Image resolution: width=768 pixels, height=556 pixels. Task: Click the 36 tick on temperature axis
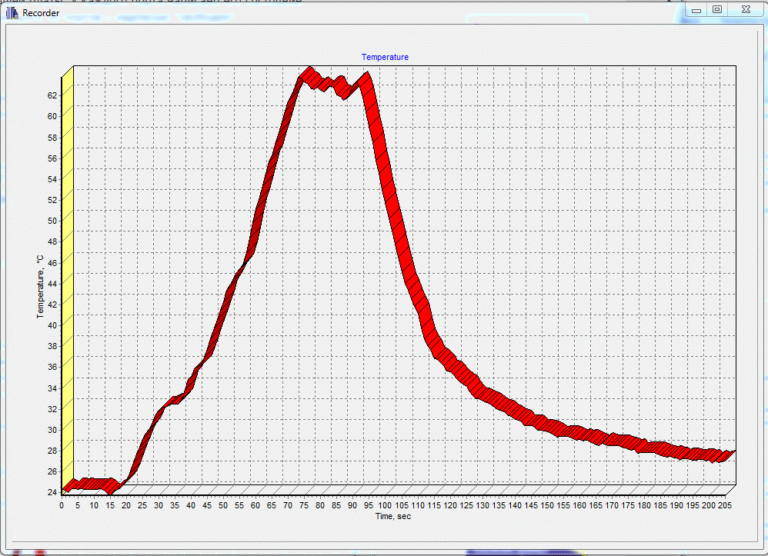(54, 366)
